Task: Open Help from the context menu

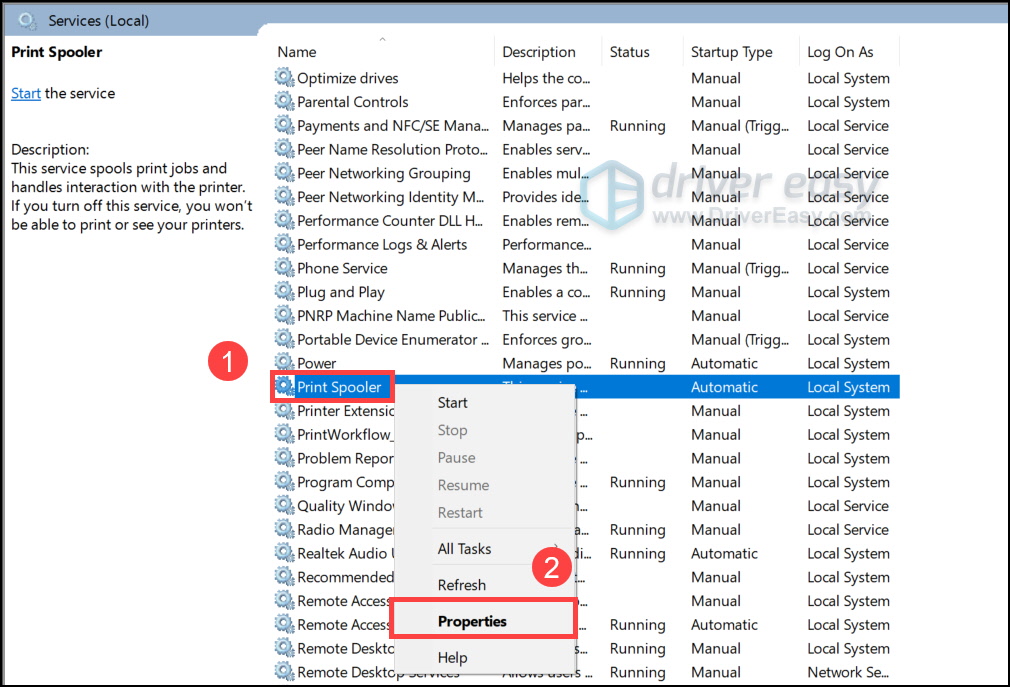Action: [452, 657]
